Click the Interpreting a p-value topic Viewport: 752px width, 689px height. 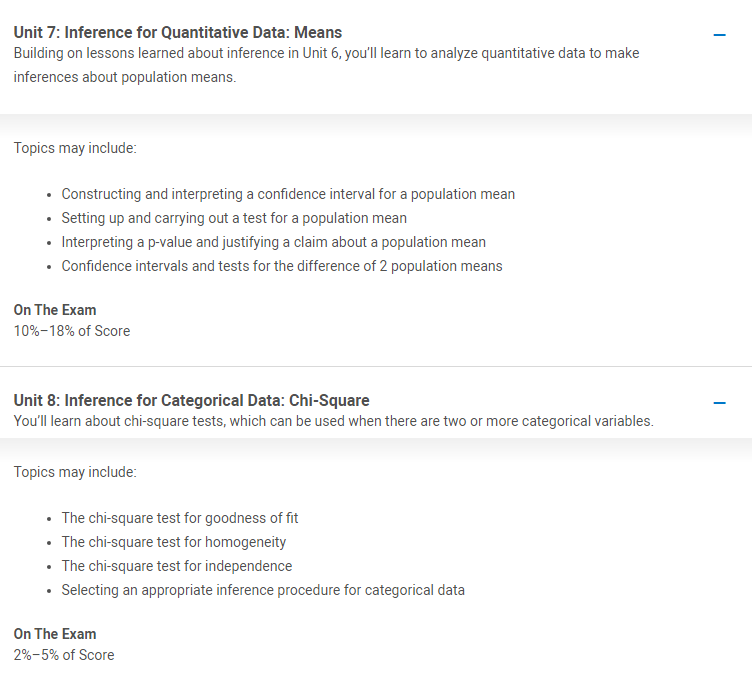(x=273, y=242)
